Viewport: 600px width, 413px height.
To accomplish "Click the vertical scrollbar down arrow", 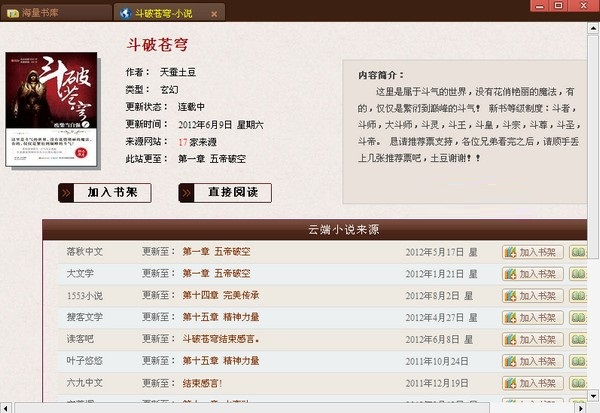I will (x=593, y=396).
